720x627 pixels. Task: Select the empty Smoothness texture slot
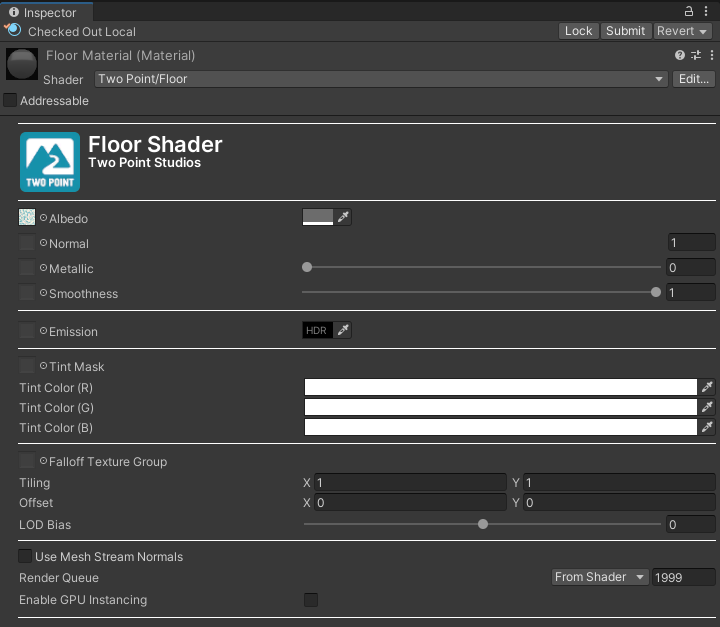click(27, 292)
